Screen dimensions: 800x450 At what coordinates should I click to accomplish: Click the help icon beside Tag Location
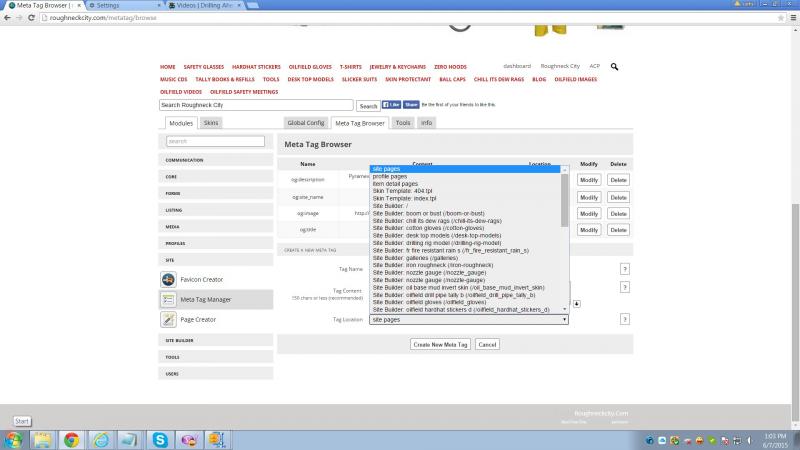tap(625, 319)
